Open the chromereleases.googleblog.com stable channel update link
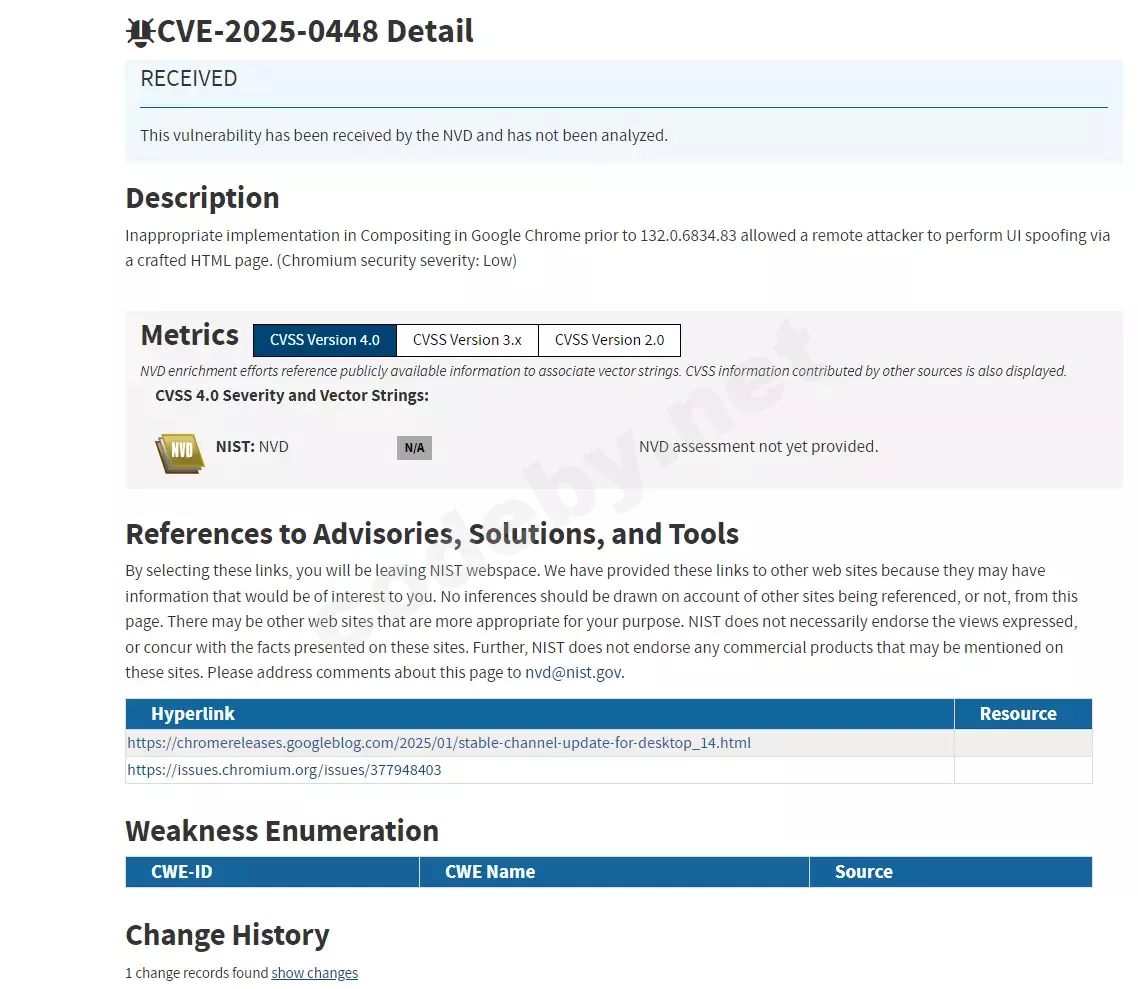Viewport: 1138px width, 989px height. [x=439, y=743]
